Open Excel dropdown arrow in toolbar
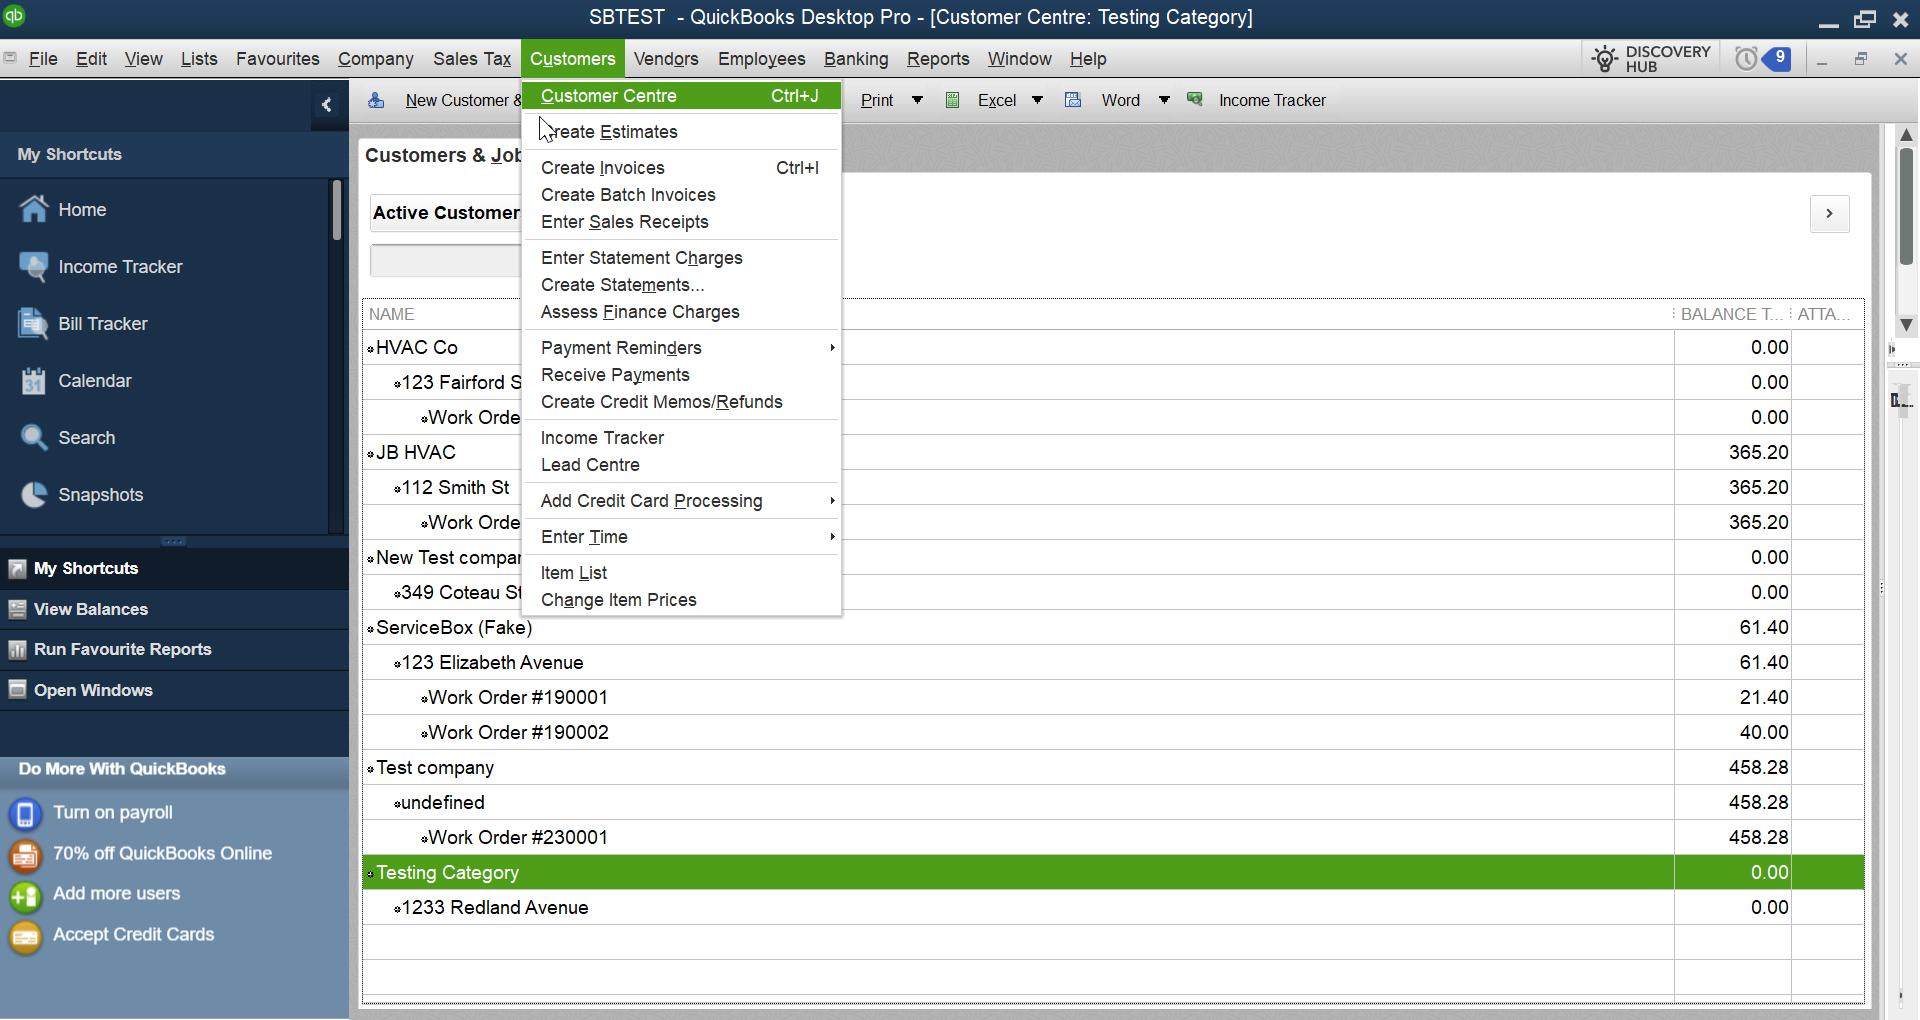This screenshot has width=1920, height=1020. point(1037,100)
